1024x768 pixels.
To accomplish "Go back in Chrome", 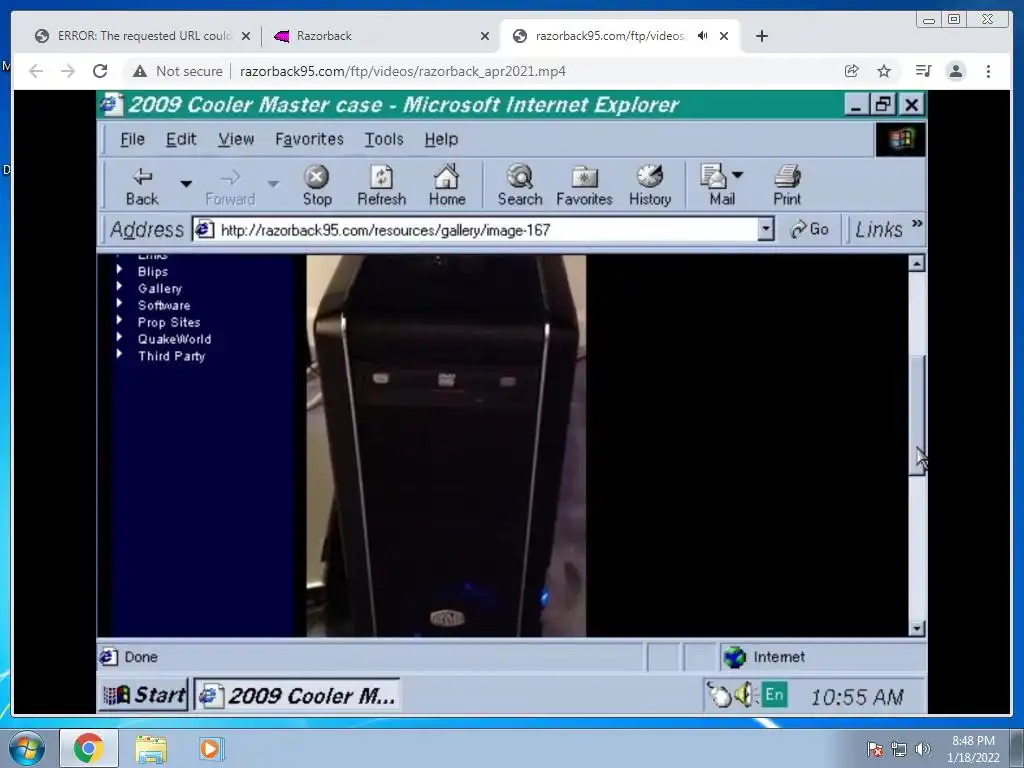I will click(36, 71).
